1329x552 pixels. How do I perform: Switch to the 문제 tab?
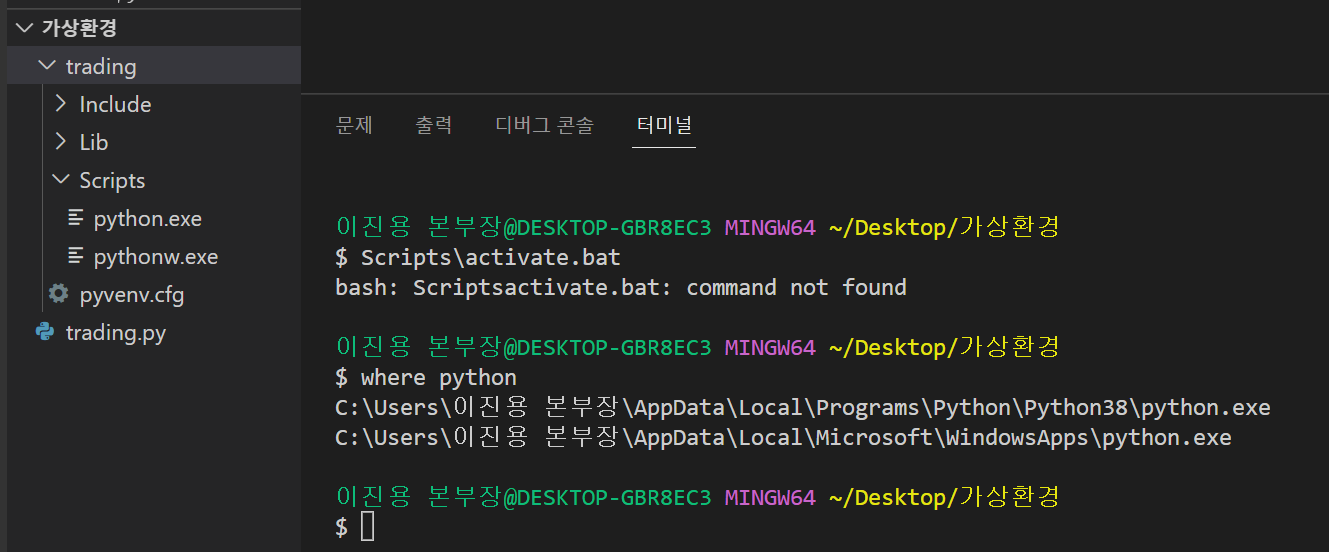point(354,125)
